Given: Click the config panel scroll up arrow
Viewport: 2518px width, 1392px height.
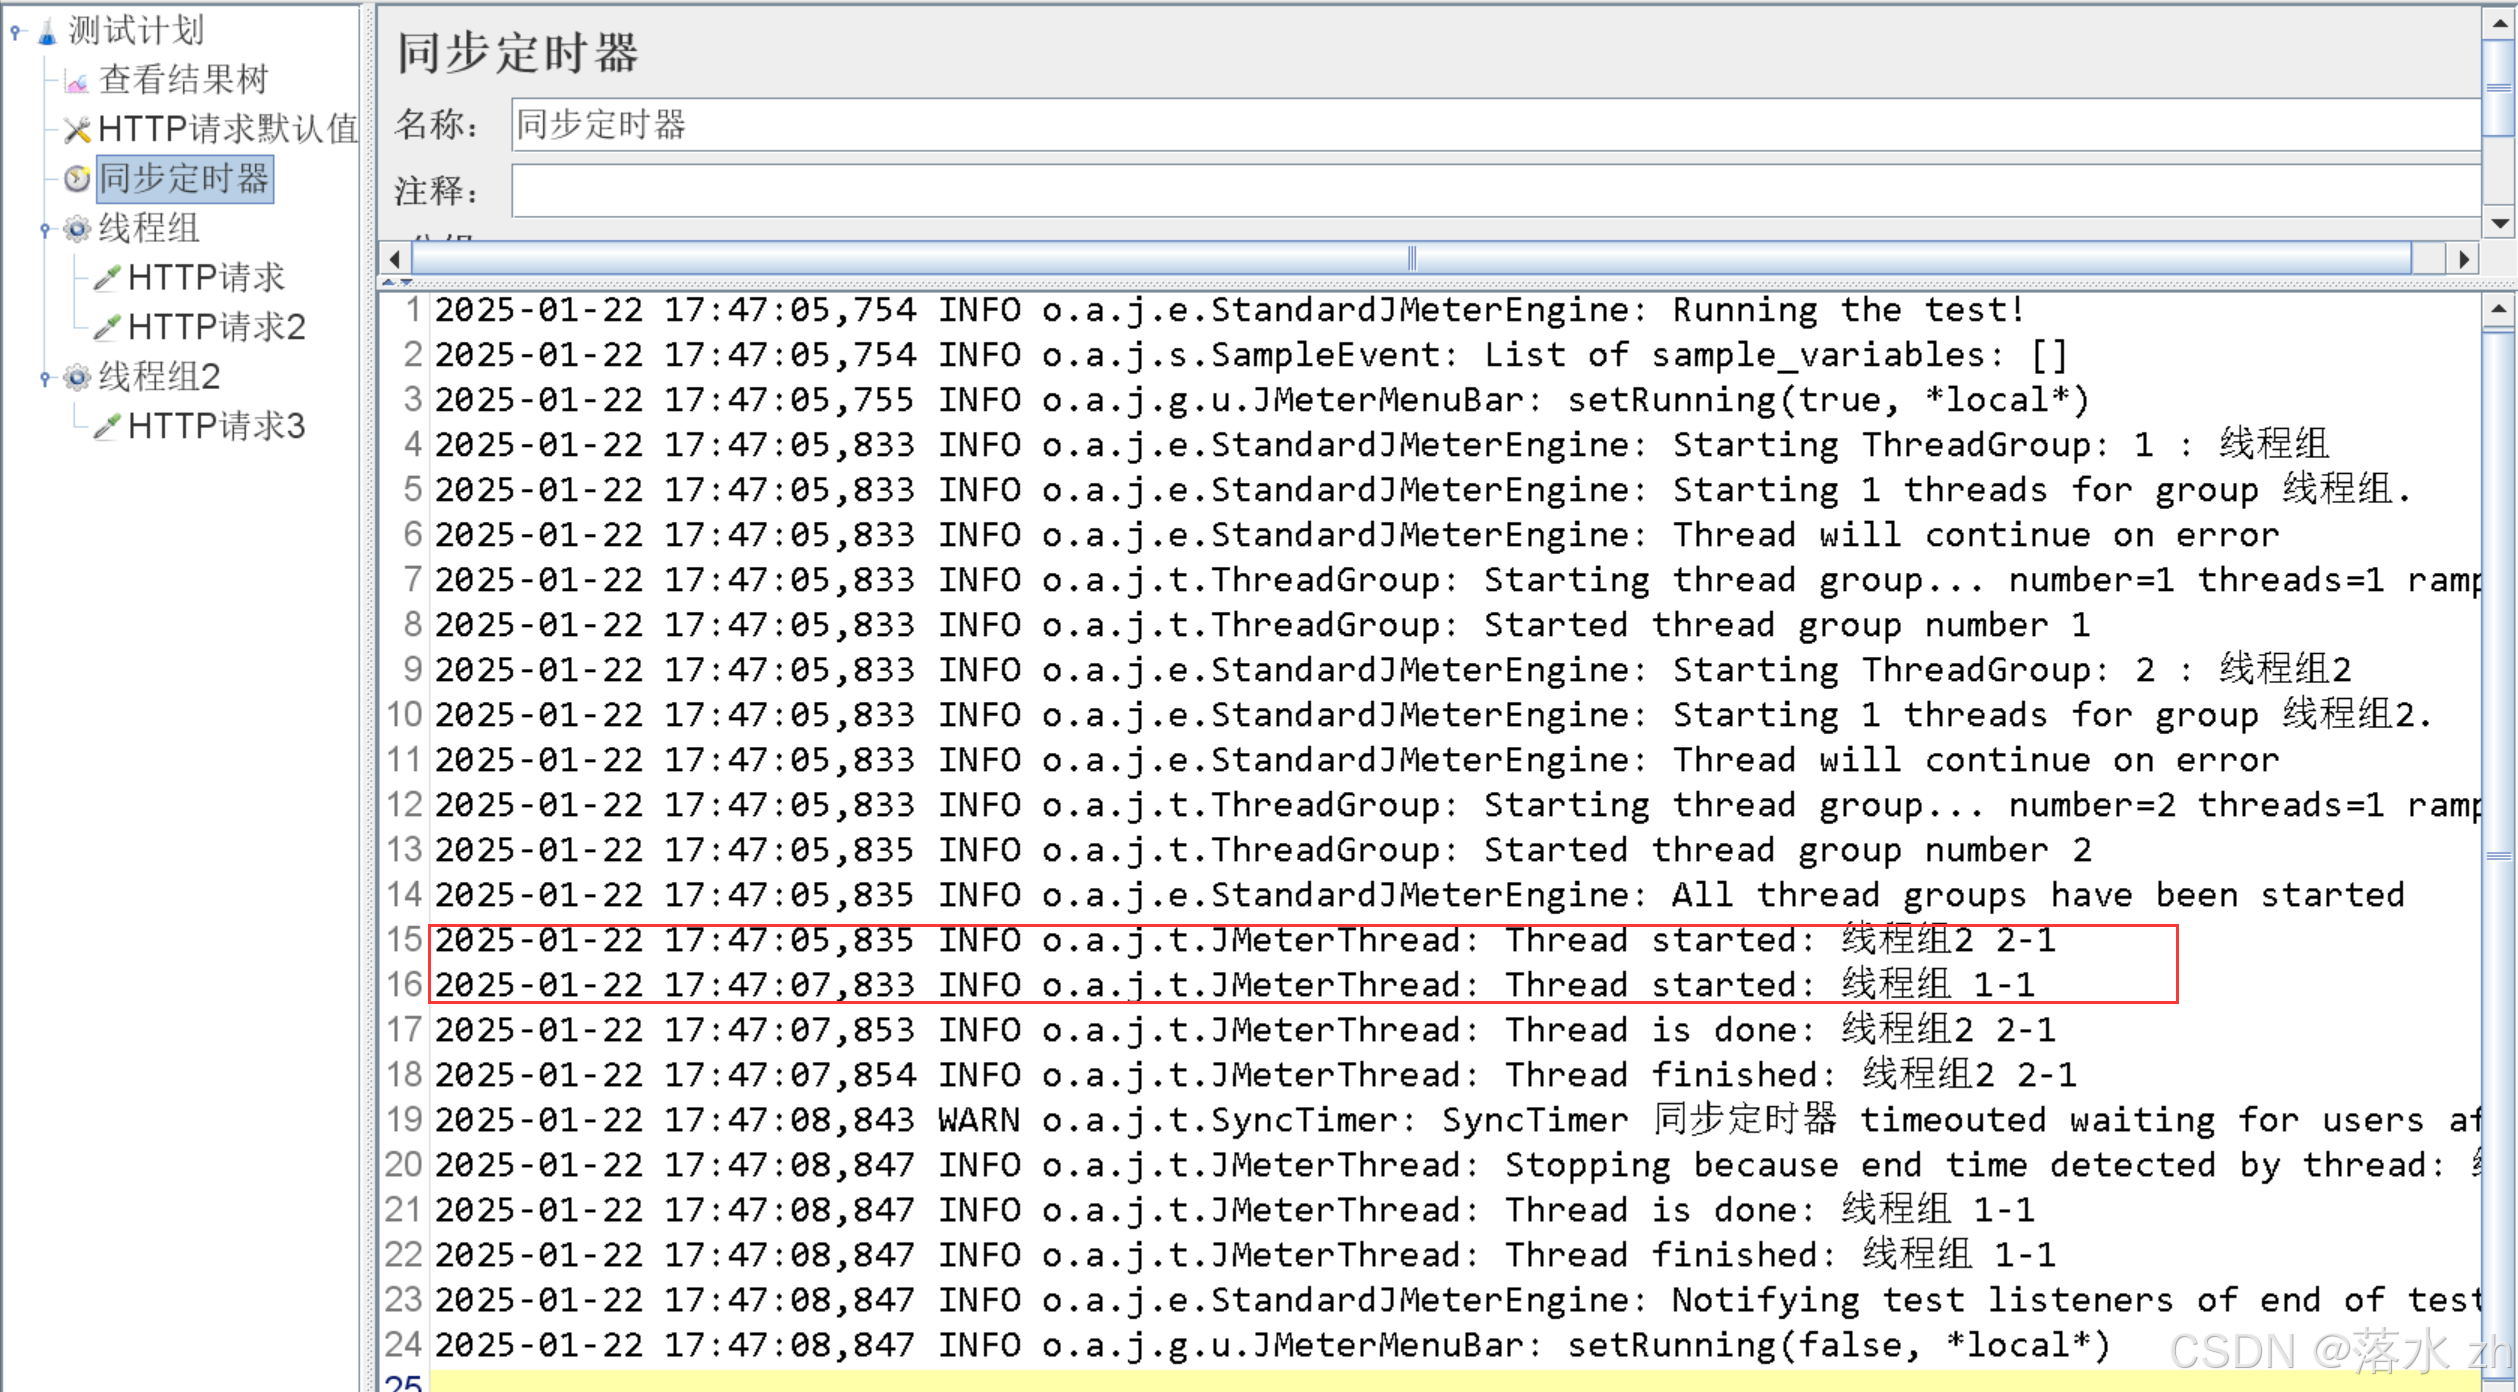Looking at the screenshot, I should point(2500,24).
